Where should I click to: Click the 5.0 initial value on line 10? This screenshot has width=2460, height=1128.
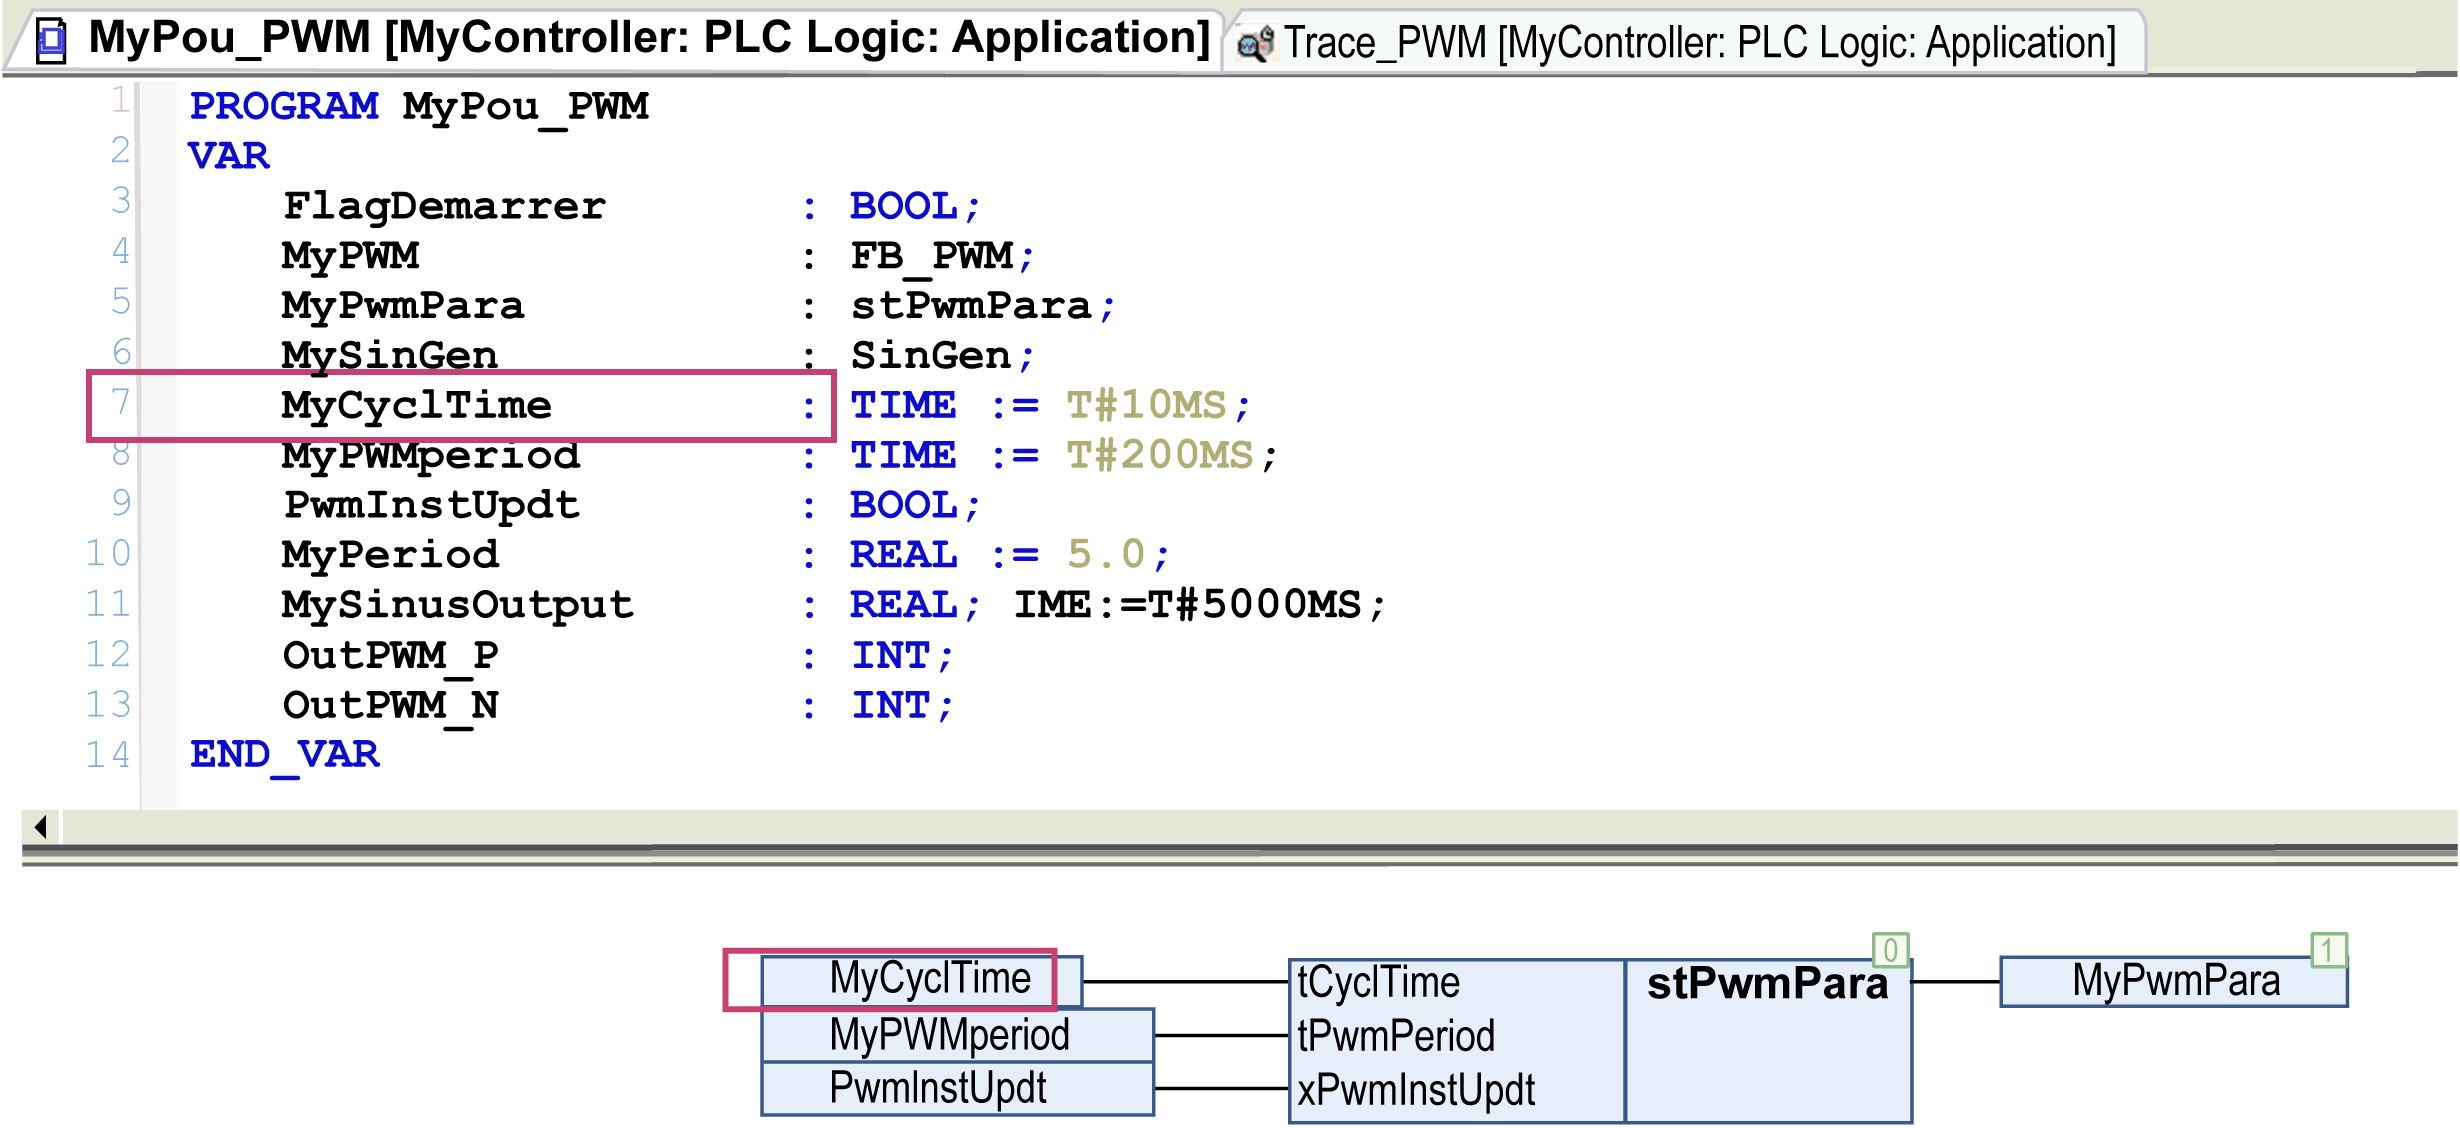[1105, 555]
